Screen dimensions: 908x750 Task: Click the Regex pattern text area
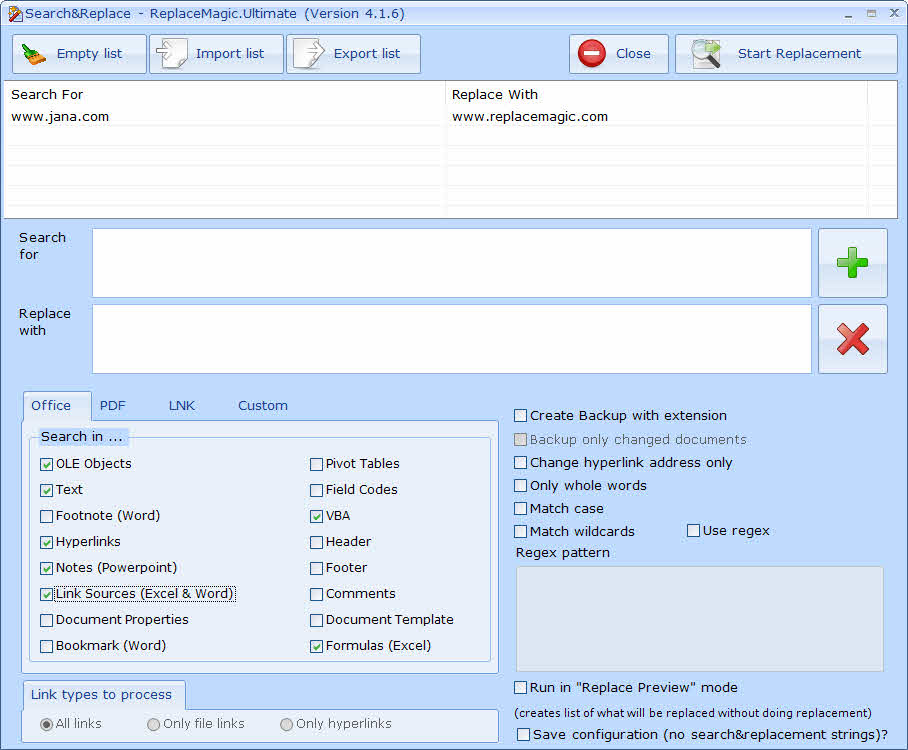[x=700, y=619]
